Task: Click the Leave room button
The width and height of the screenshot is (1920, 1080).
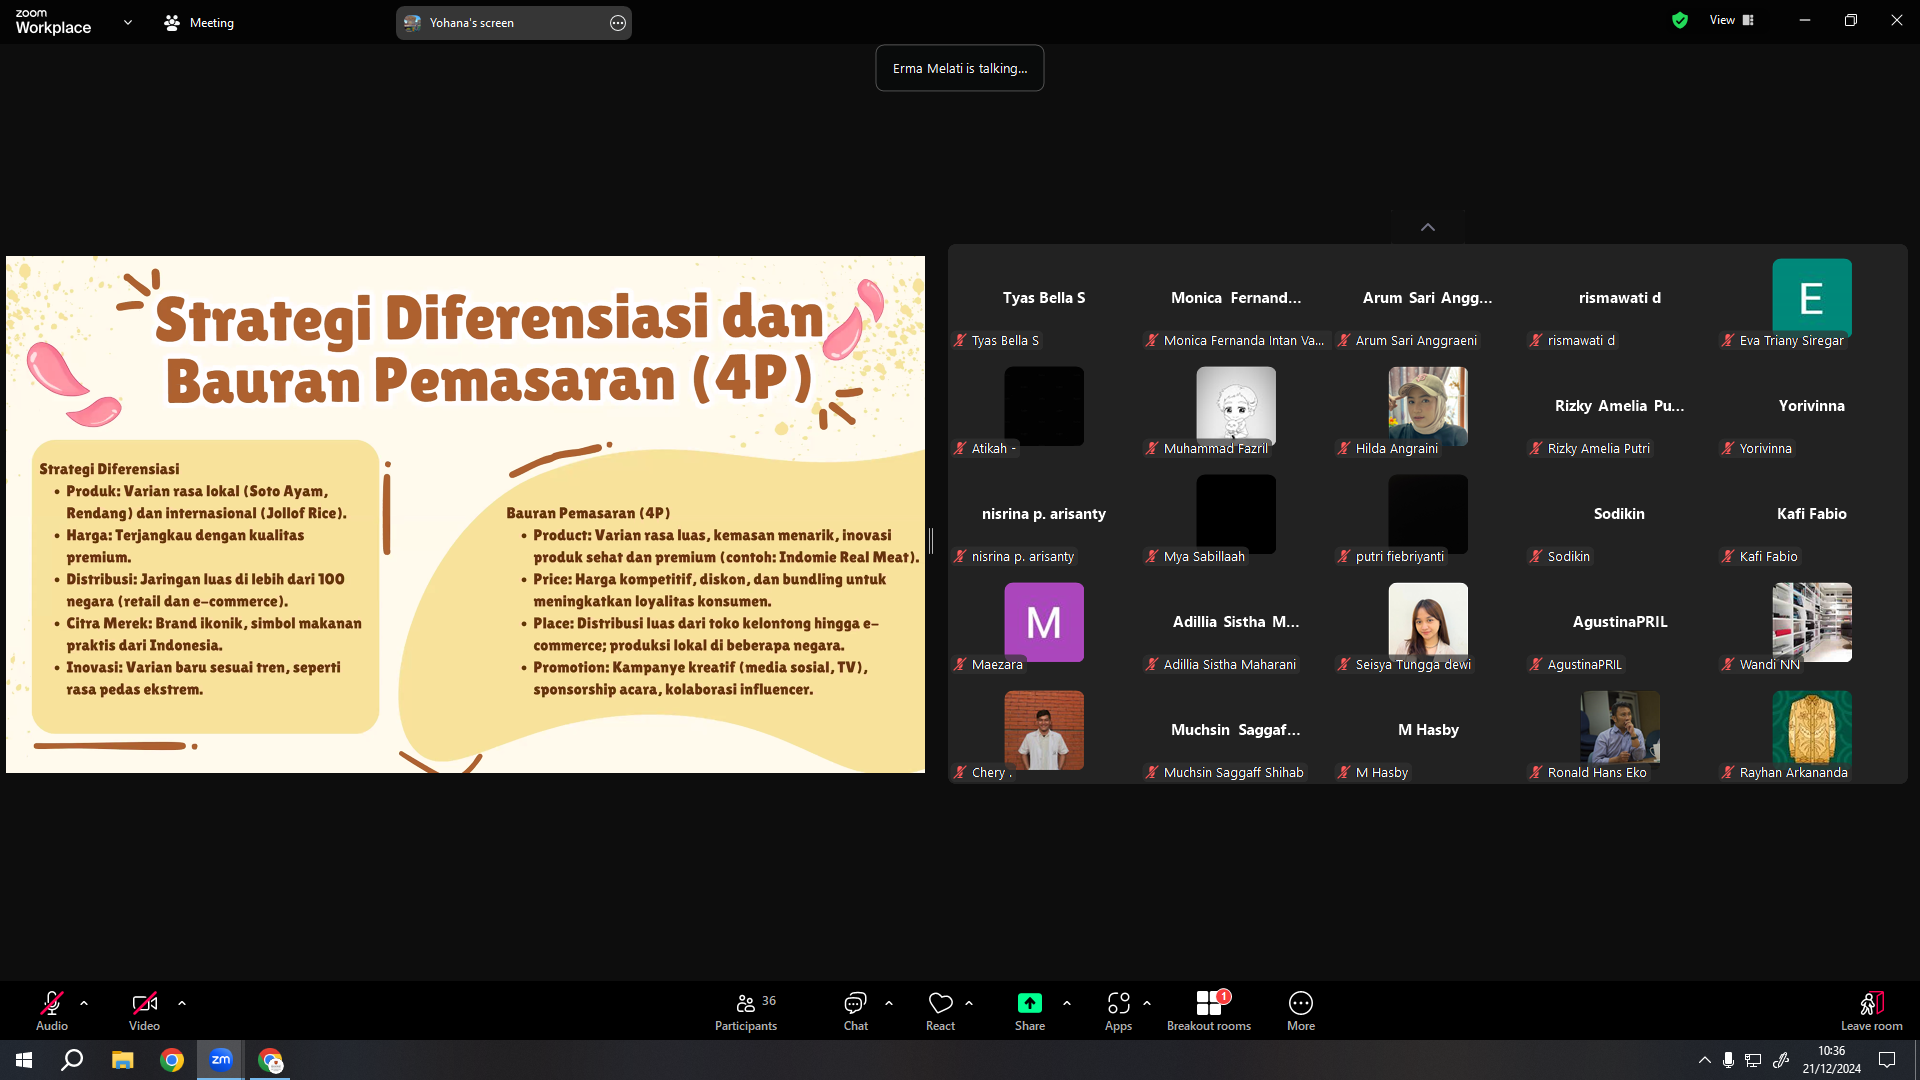Action: pyautogui.click(x=1872, y=1011)
